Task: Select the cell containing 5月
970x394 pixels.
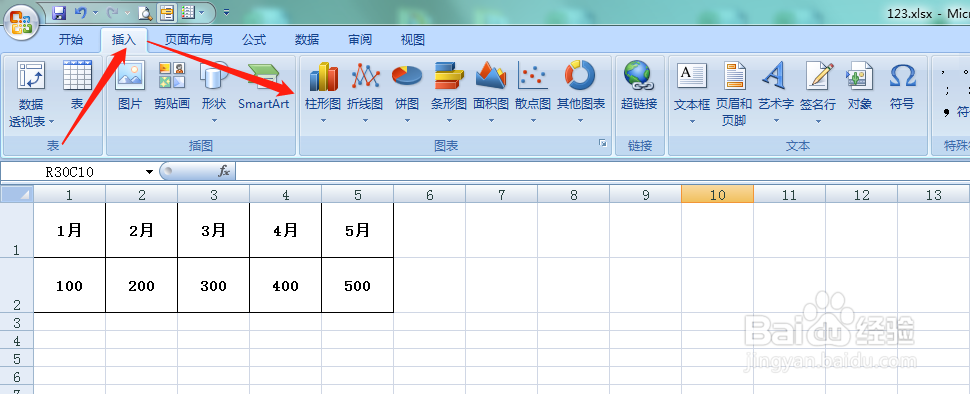Action: pos(358,230)
